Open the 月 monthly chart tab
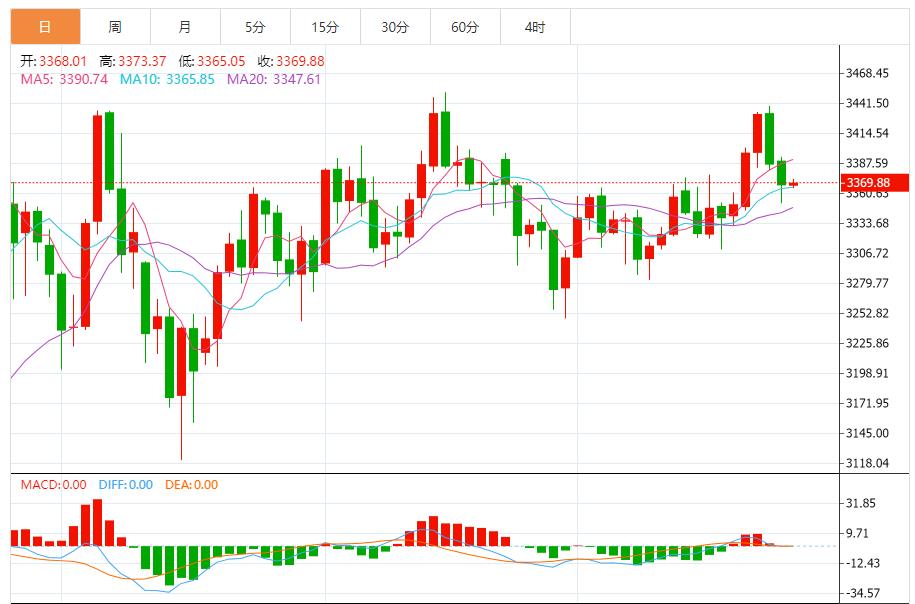This screenshot has width=915, height=604. click(185, 27)
